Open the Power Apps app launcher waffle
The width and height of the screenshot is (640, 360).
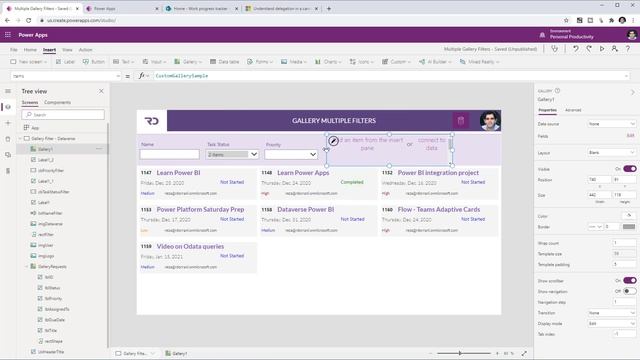click(x=8, y=35)
